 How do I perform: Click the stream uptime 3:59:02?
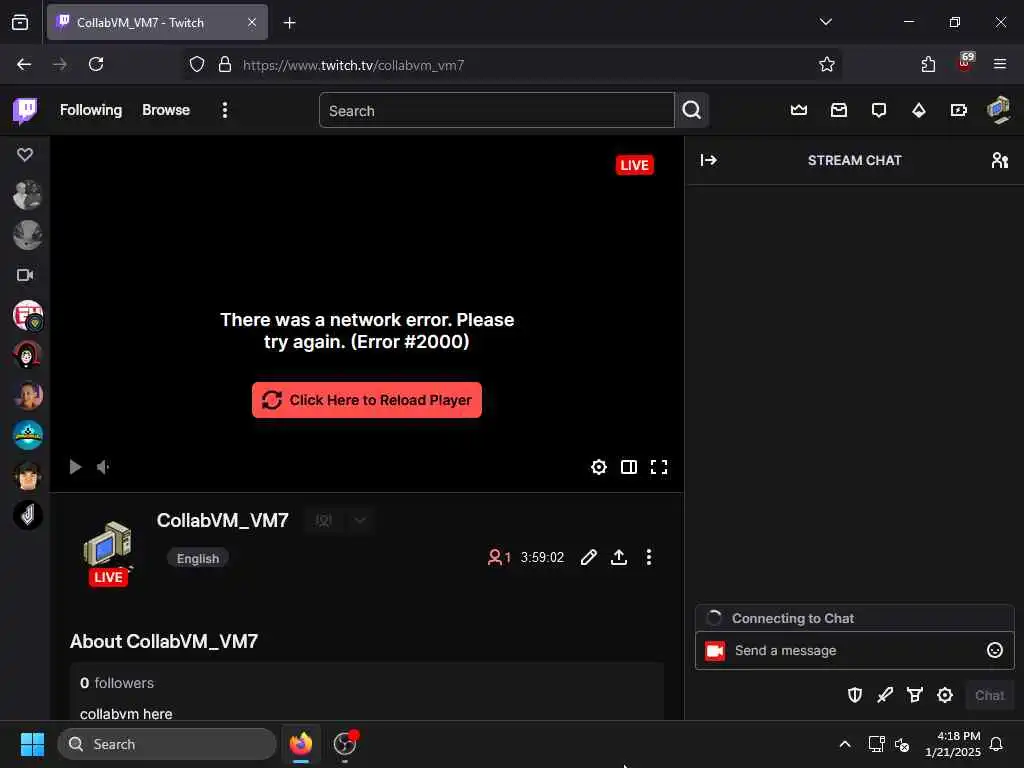542,557
